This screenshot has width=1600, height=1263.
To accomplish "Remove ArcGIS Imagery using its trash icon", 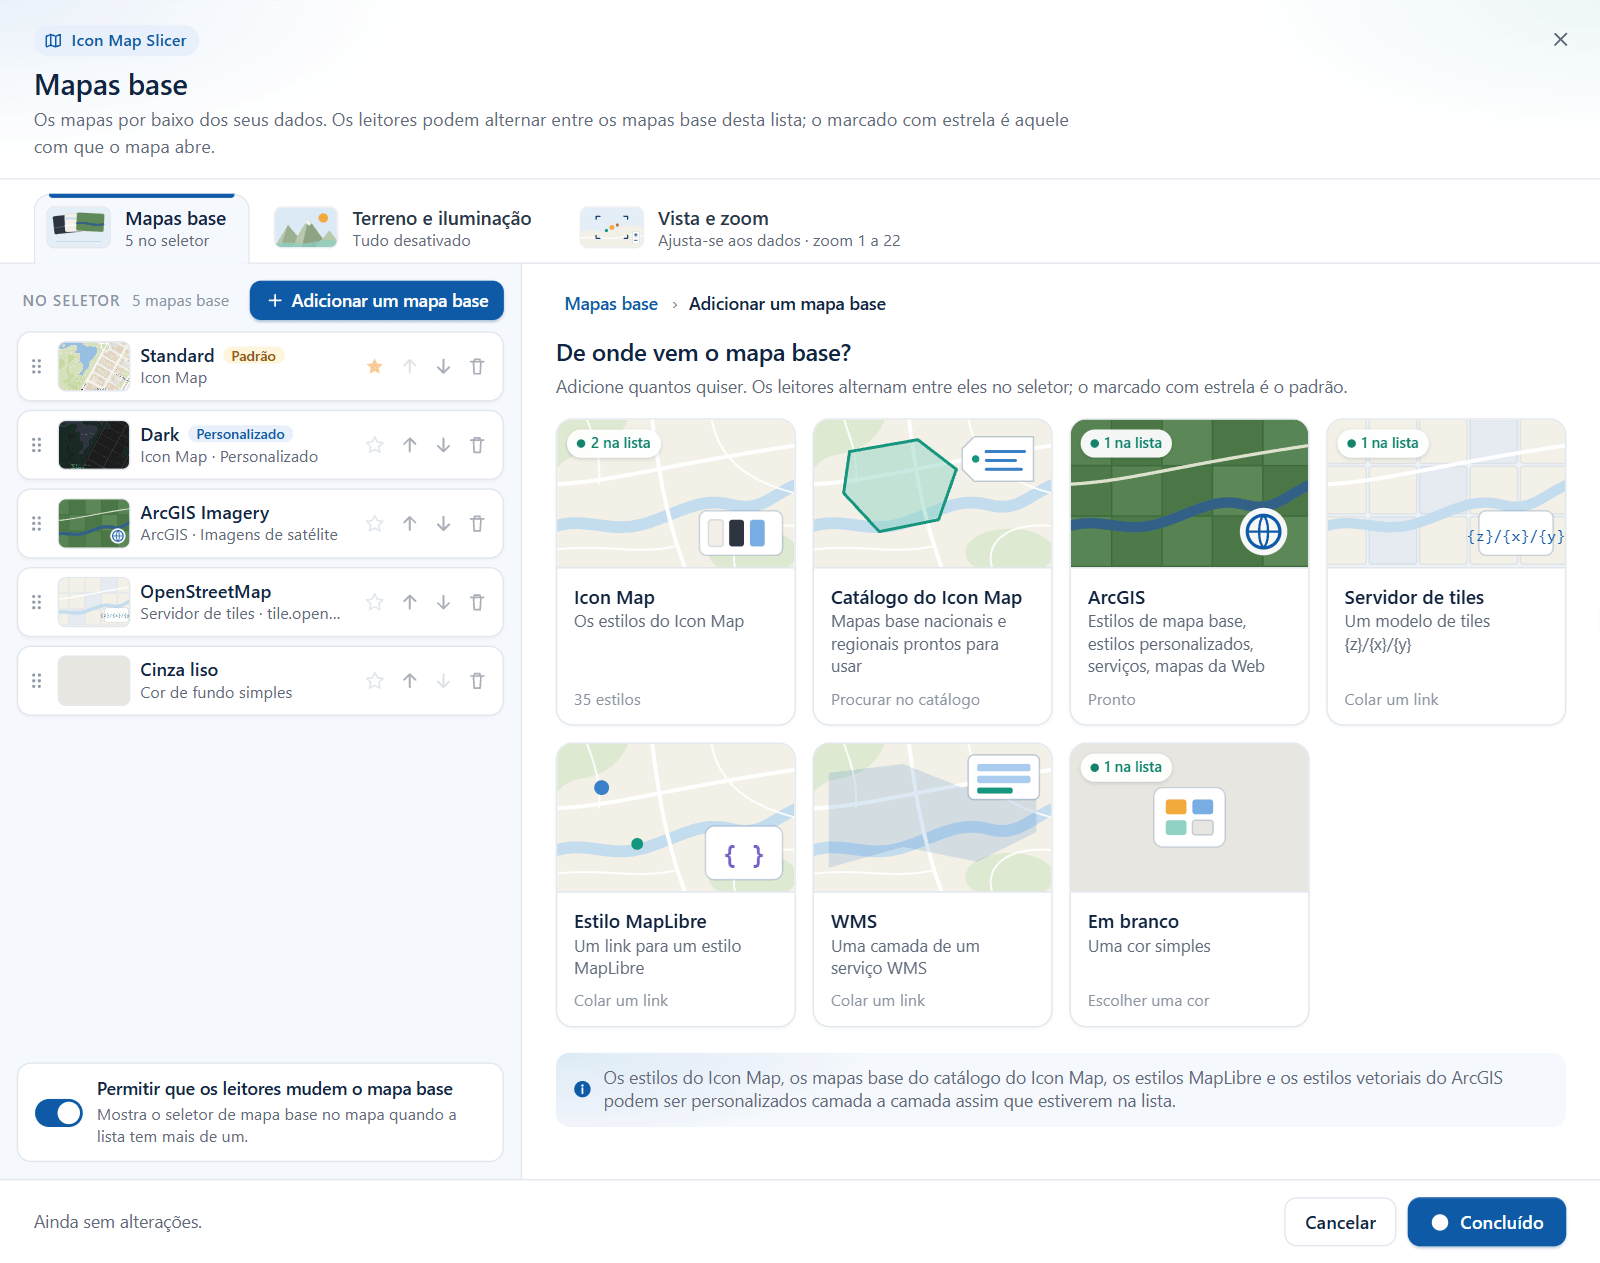I will (x=477, y=524).
